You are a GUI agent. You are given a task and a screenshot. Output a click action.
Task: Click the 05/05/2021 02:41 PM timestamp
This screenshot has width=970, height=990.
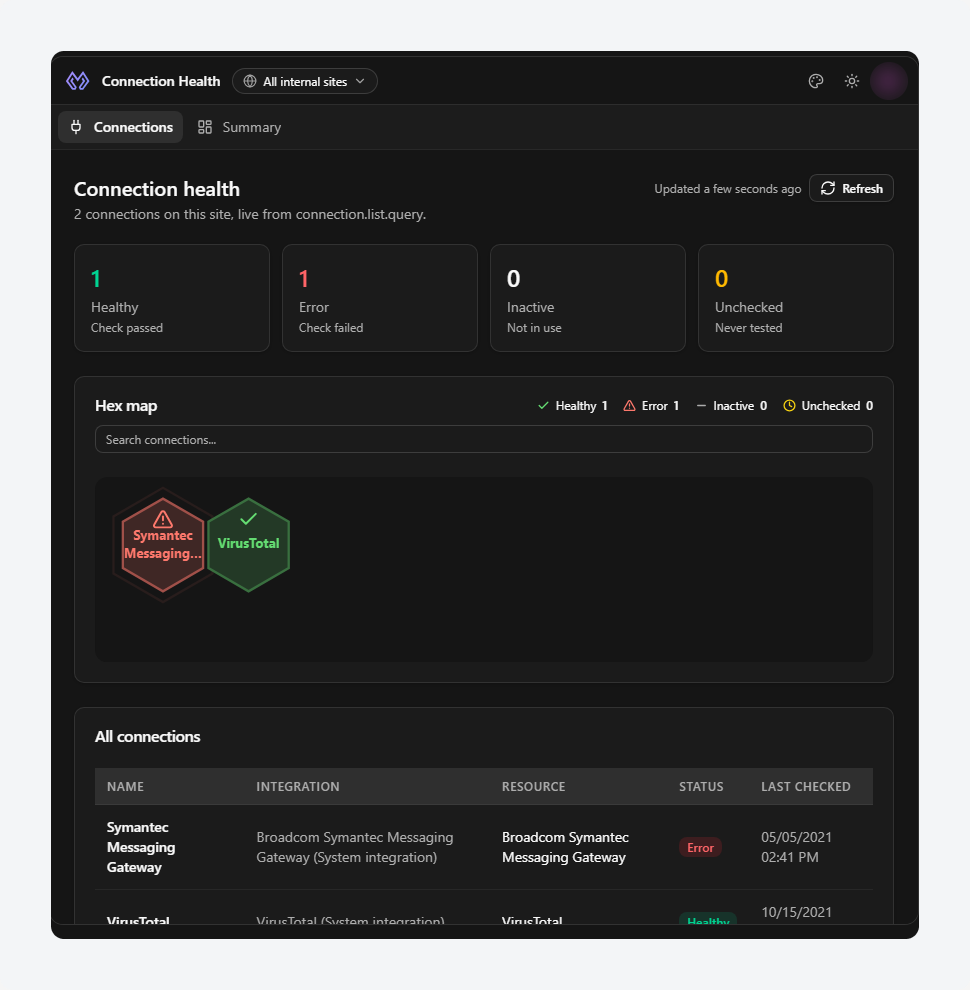tap(796, 847)
